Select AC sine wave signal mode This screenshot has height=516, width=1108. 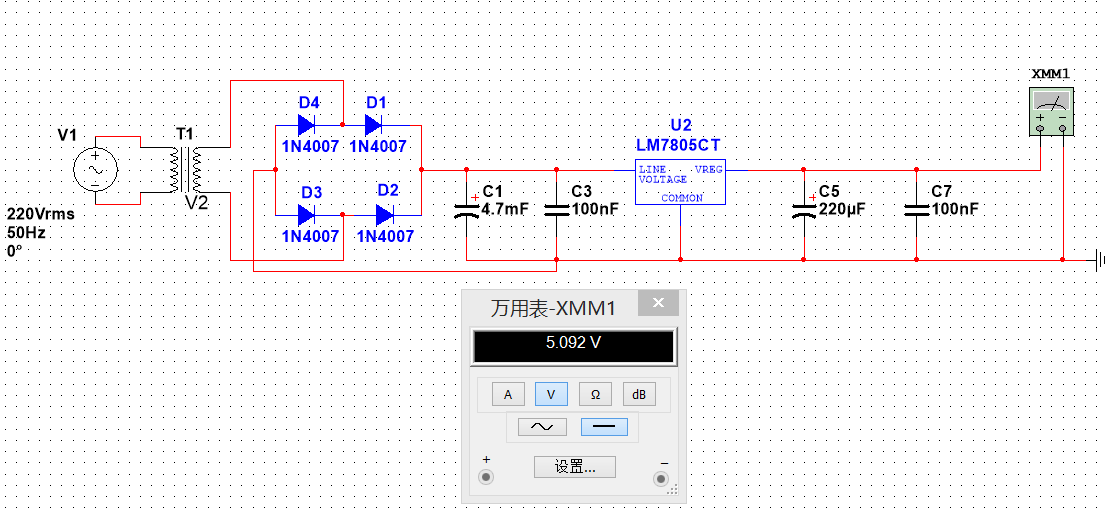[542, 427]
